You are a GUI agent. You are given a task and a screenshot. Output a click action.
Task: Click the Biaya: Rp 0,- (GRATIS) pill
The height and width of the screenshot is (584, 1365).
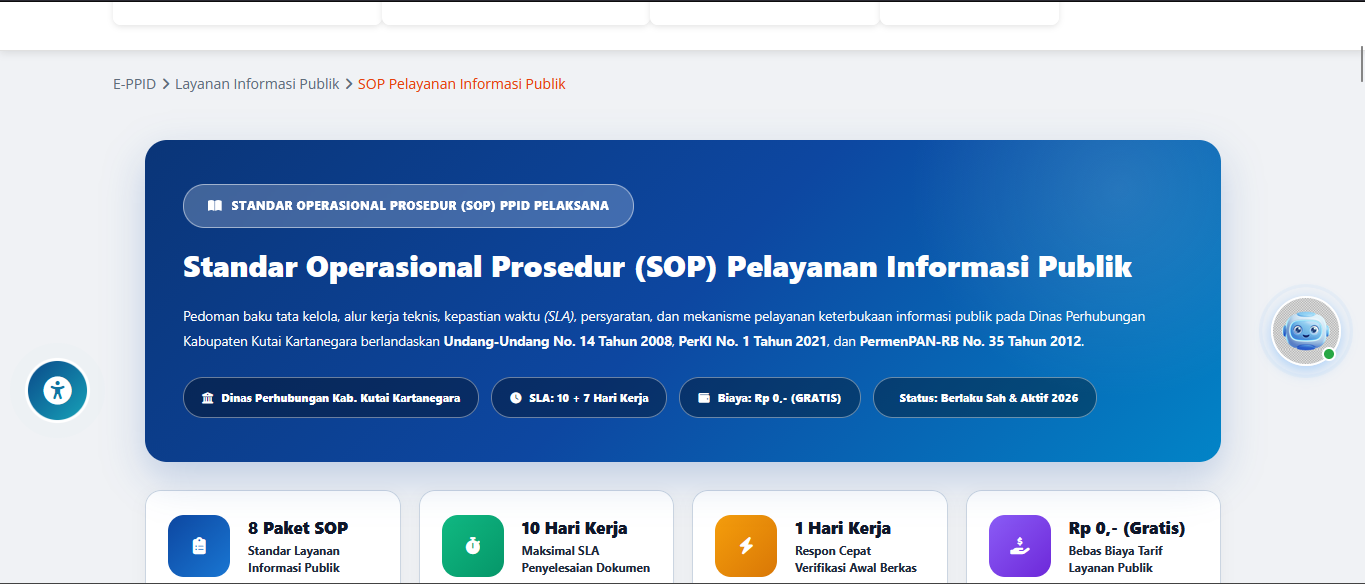tap(770, 398)
